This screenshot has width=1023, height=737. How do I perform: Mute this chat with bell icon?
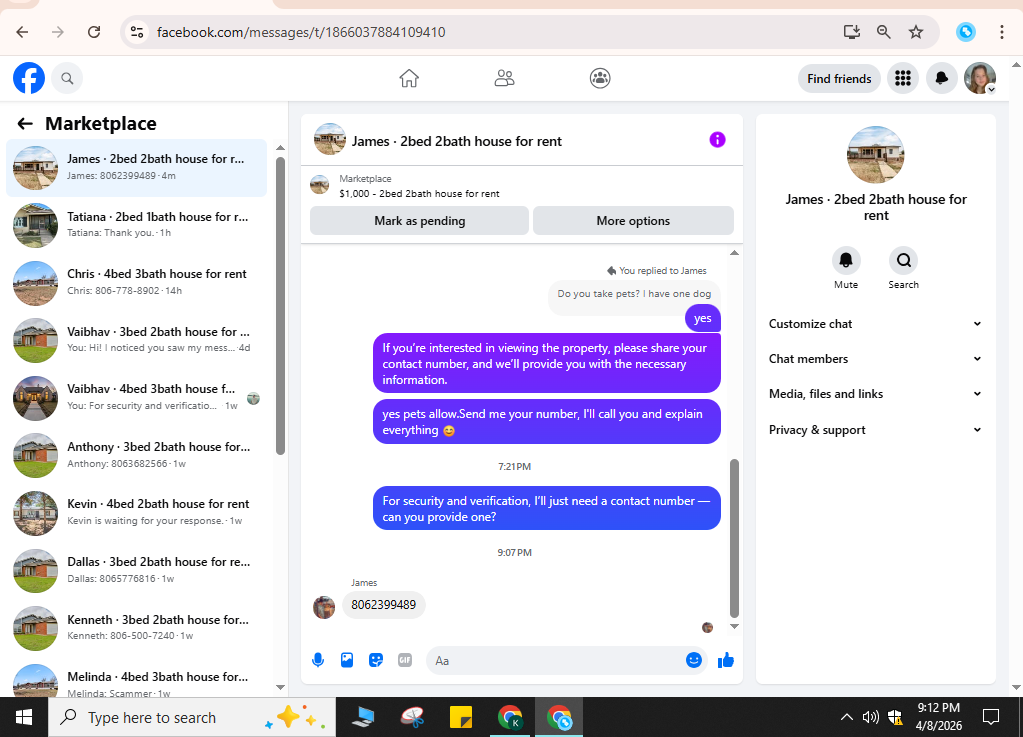(x=846, y=261)
